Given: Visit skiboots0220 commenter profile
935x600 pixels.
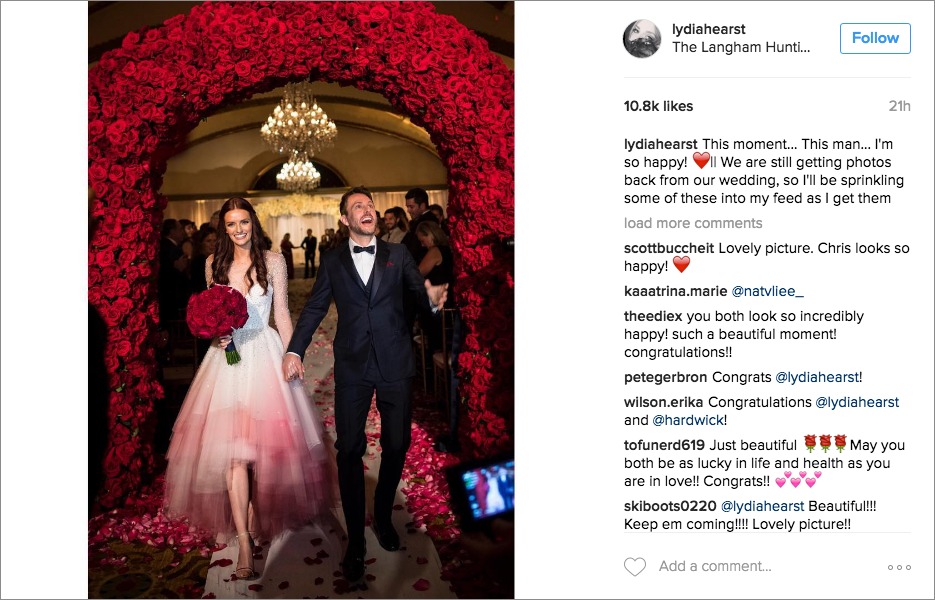Looking at the screenshot, I should 670,506.
